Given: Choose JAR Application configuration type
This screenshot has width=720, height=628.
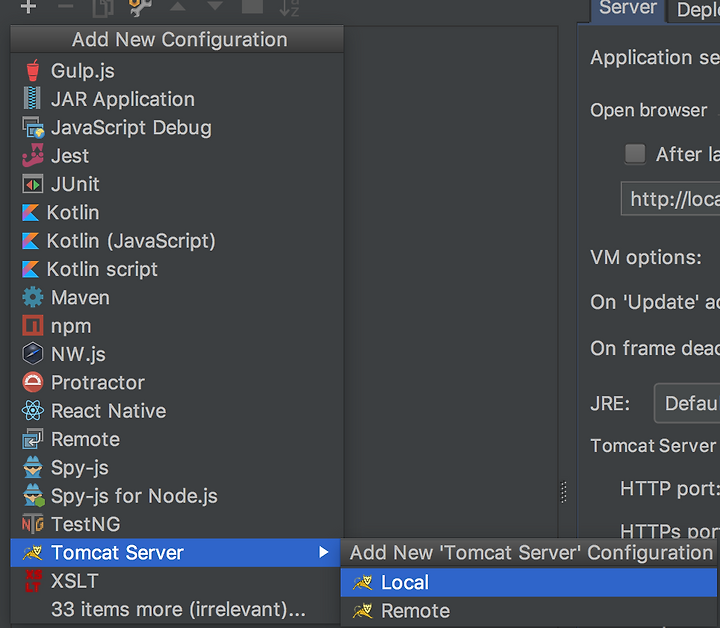Looking at the screenshot, I should (x=177, y=99).
